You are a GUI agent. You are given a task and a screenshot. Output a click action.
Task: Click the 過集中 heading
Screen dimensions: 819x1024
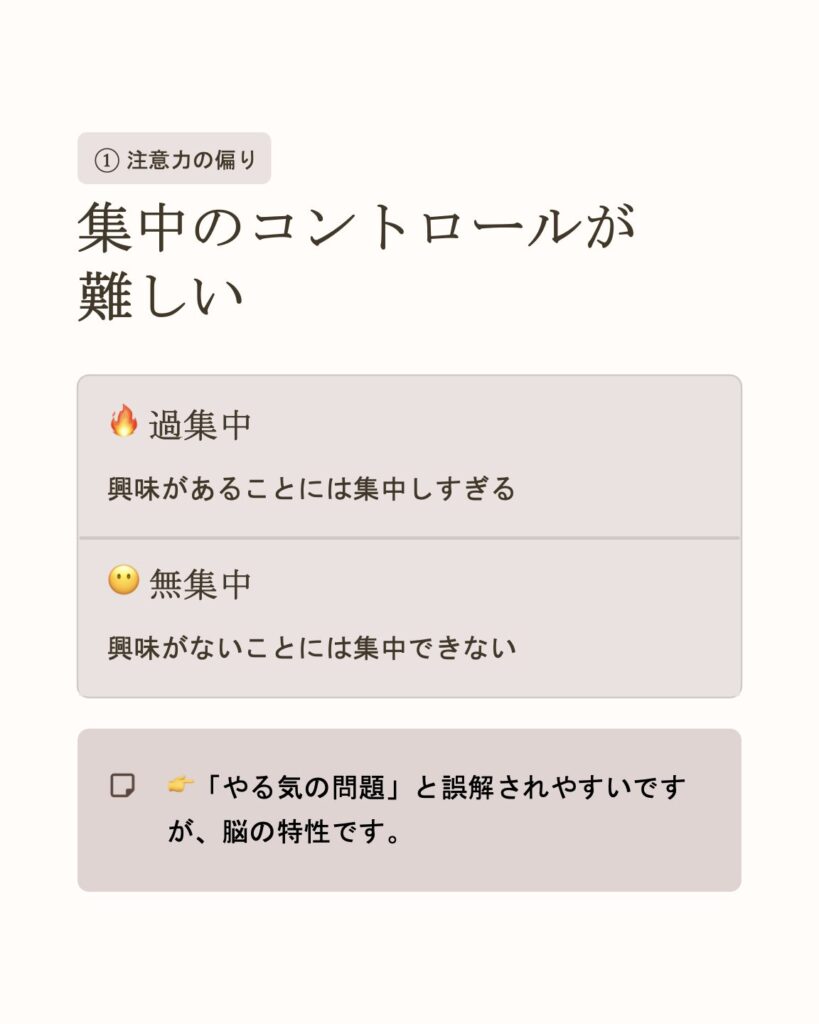point(200,425)
